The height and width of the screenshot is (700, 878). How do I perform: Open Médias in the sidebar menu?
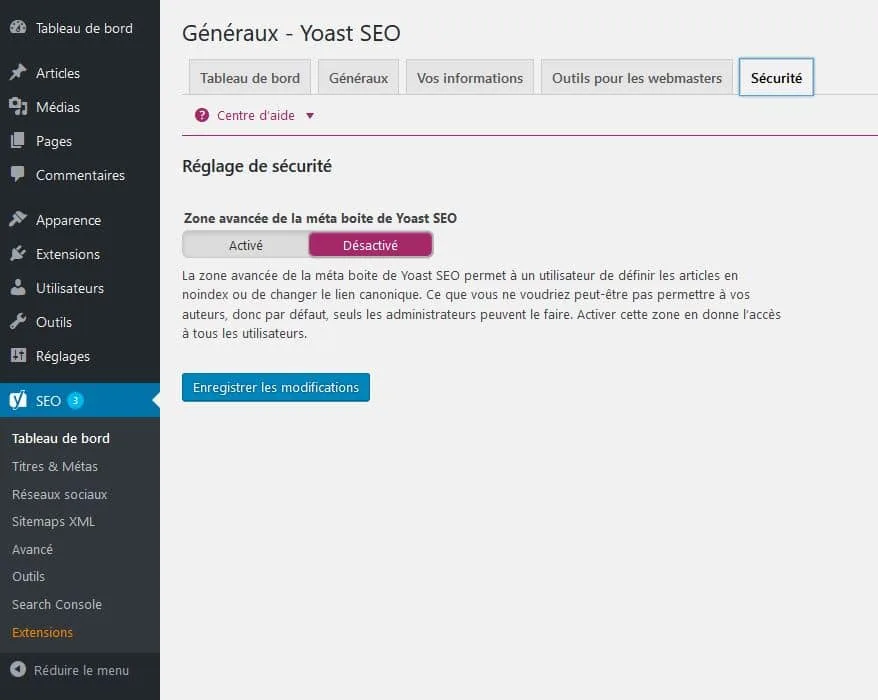(80, 107)
